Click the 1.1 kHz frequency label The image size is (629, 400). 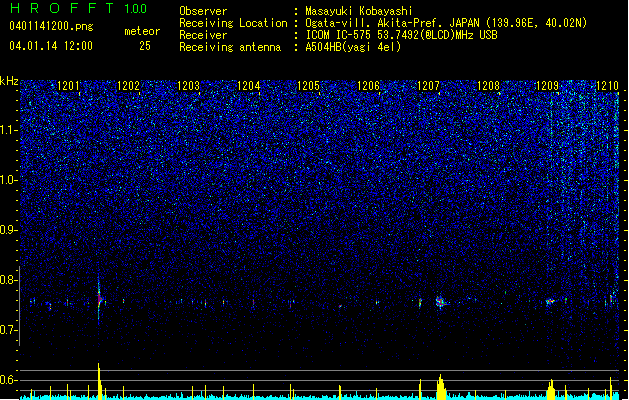(8, 130)
